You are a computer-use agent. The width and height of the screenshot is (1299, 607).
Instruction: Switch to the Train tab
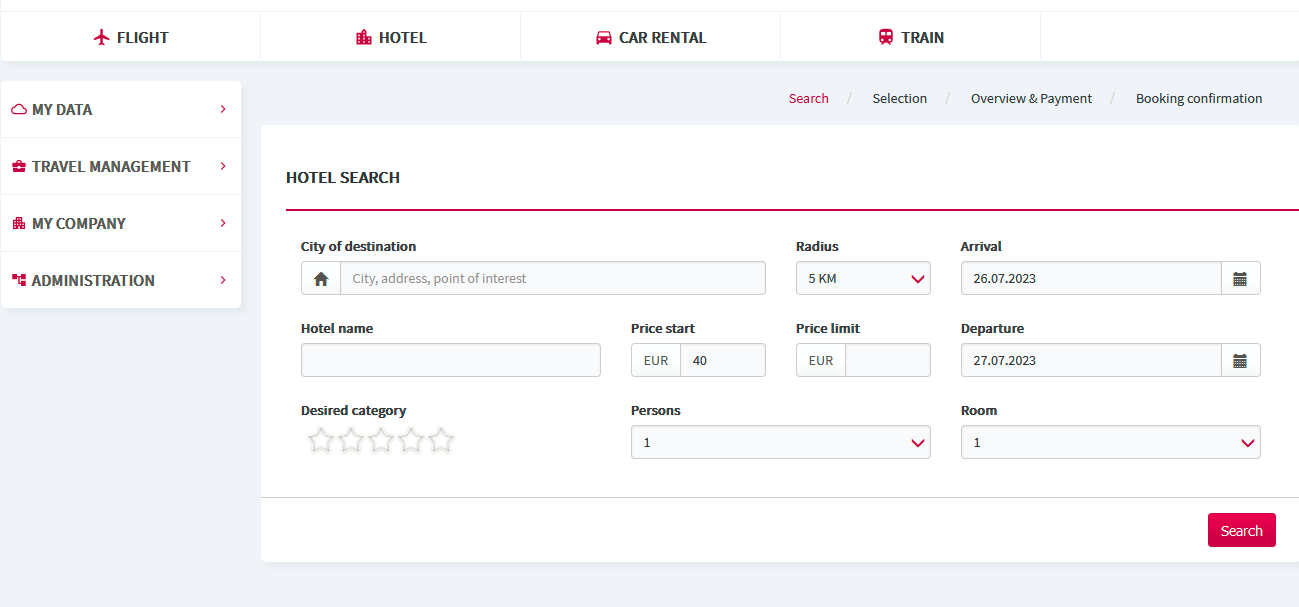point(910,38)
